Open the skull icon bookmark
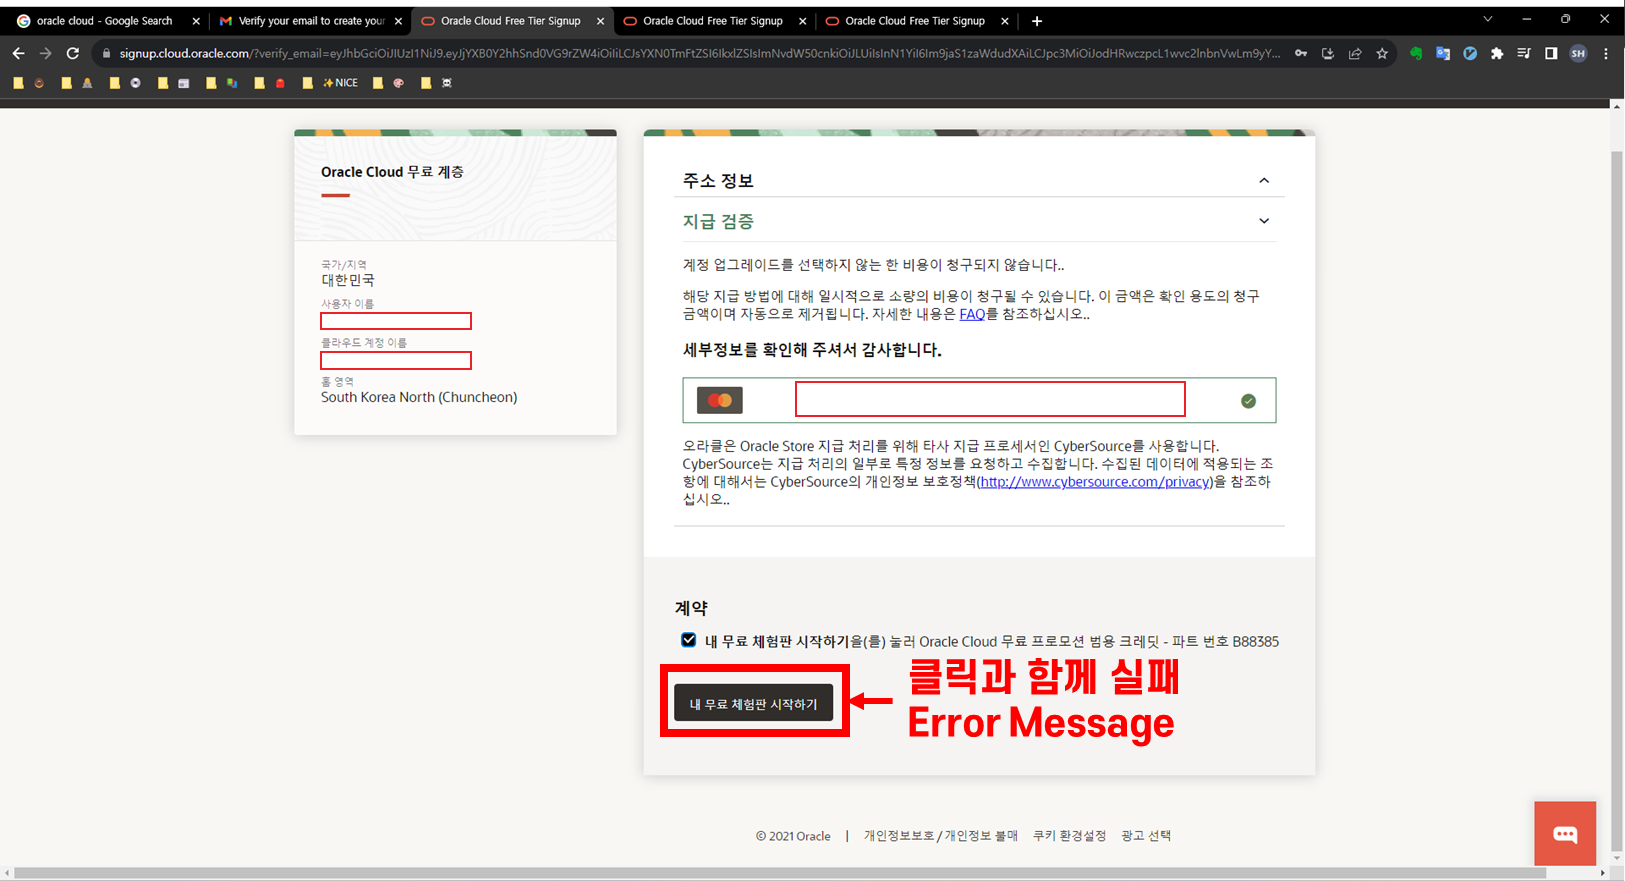 [447, 83]
